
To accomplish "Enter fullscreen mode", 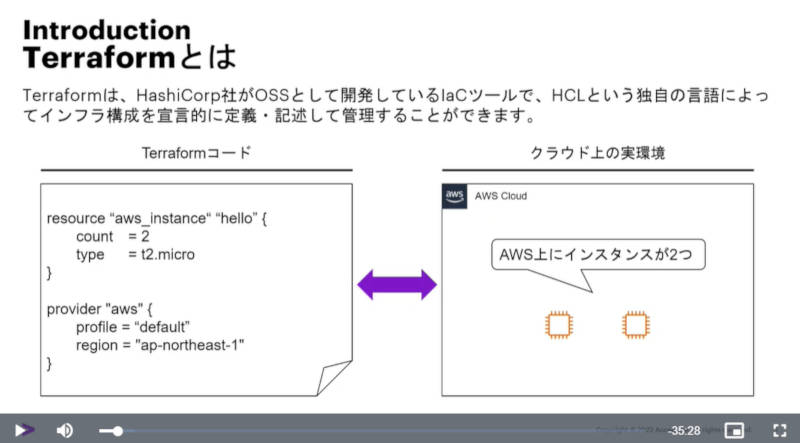I will click(x=779, y=431).
